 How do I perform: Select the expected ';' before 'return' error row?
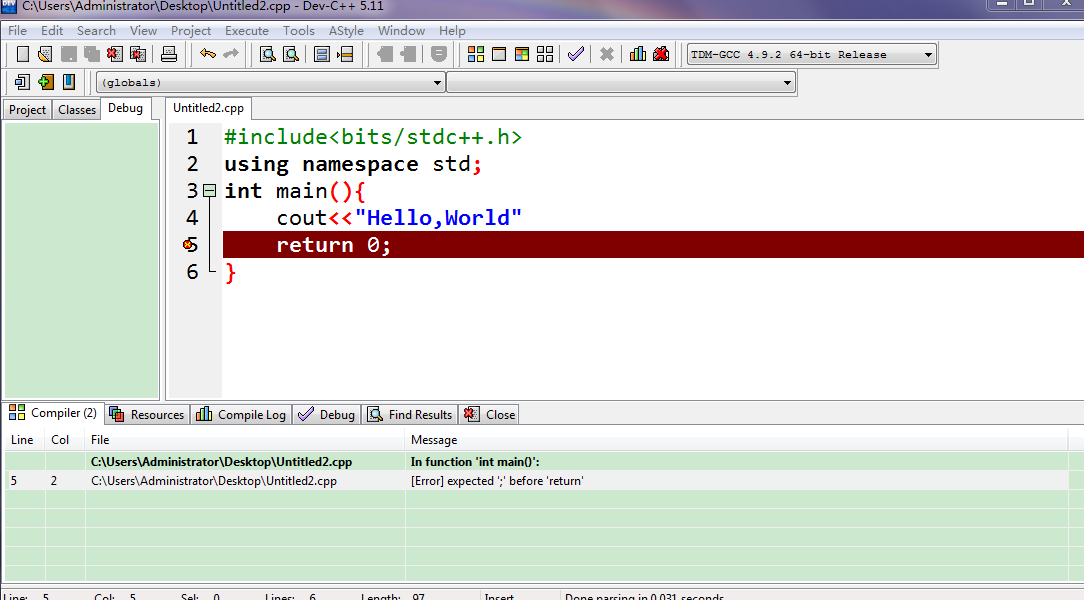click(497, 481)
